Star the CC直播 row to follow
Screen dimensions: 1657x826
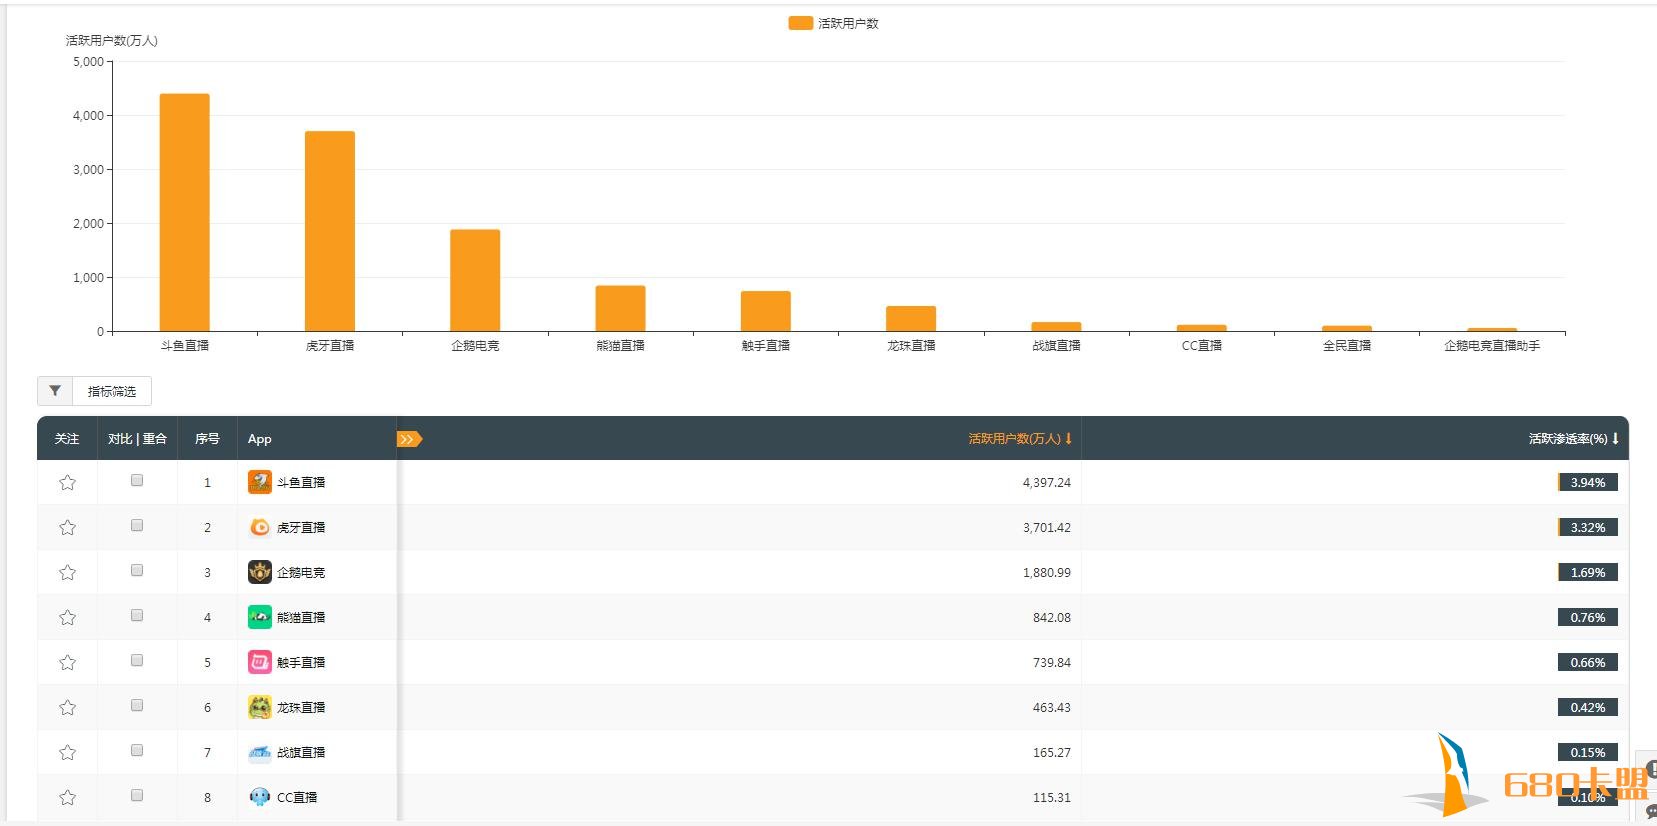point(67,797)
